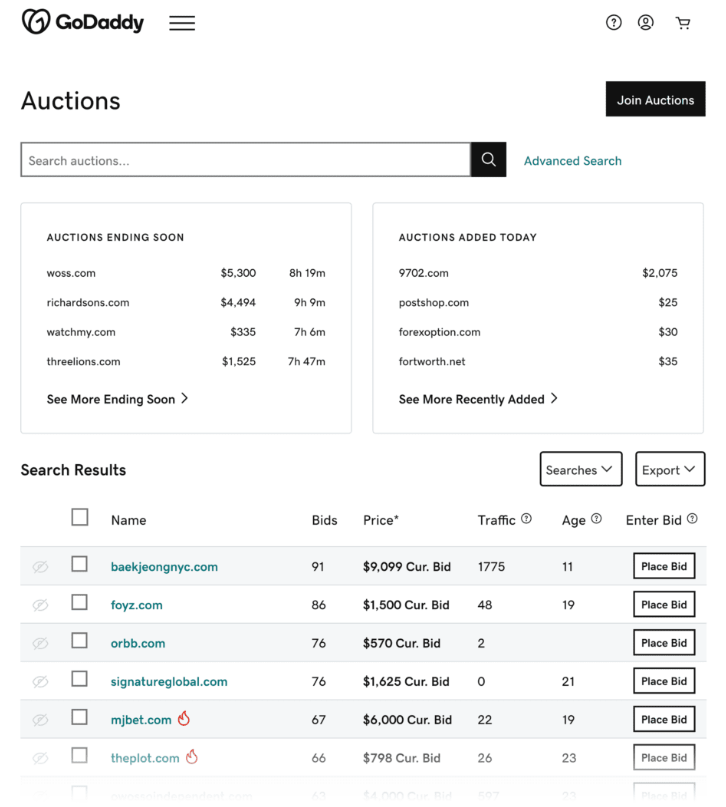Screen dimensions: 726x807
Task: Select the foyz.com row checkbox
Action: click(80, 603)
